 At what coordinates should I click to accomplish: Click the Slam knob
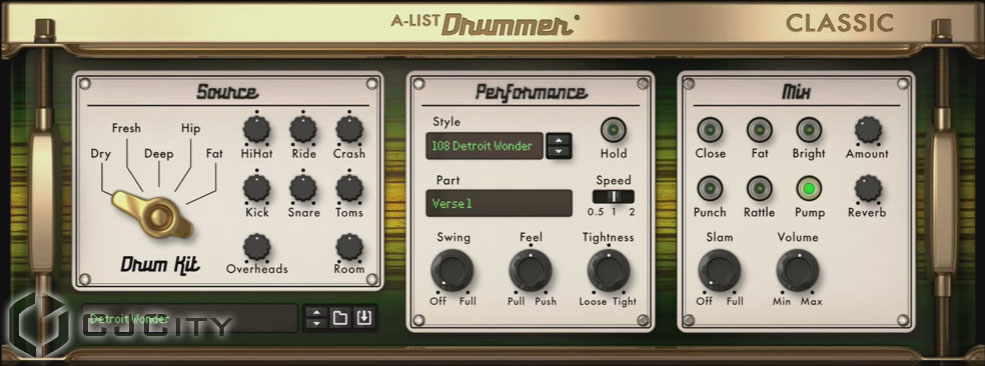719,271
